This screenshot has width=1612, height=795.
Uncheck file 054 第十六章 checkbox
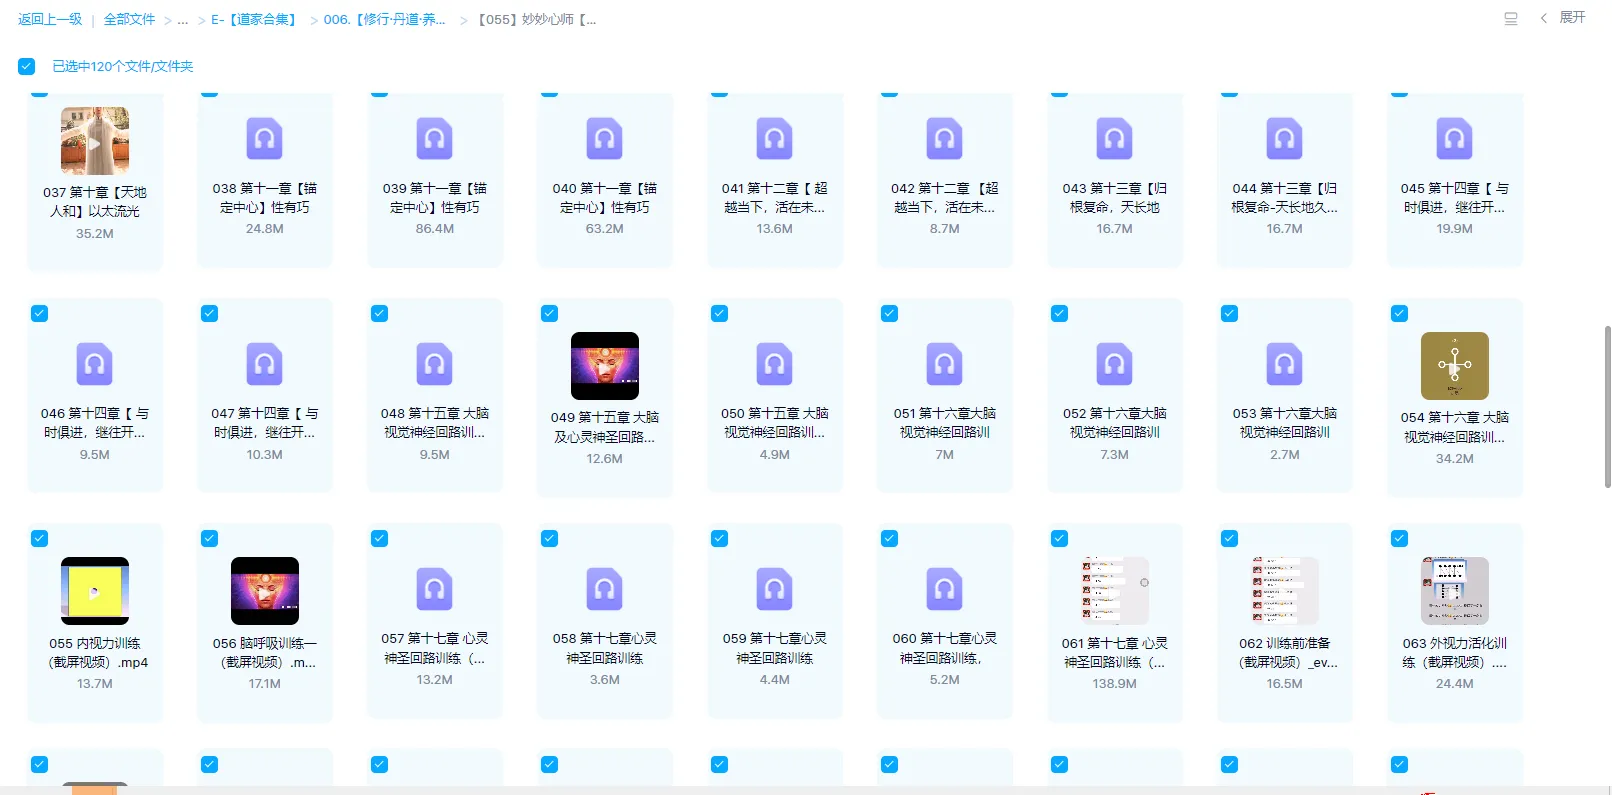click(1399, 313)
